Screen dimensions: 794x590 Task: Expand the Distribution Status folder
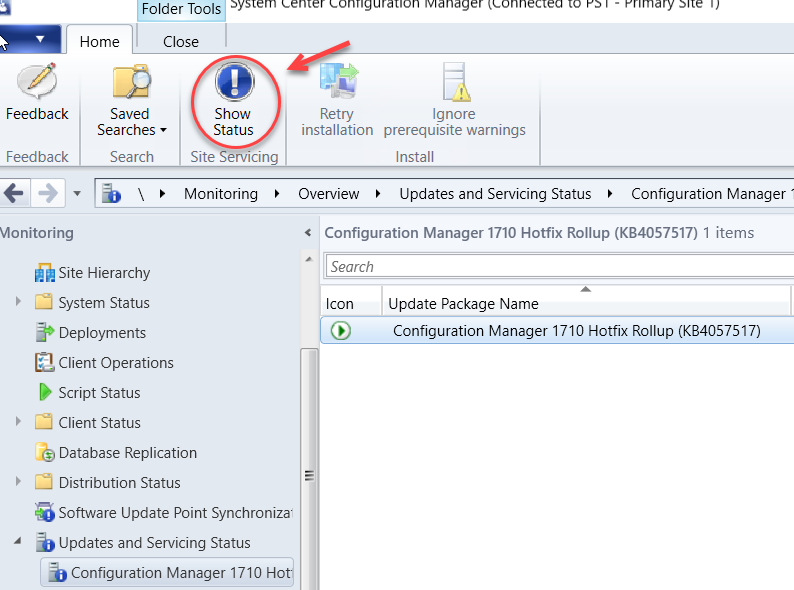(18, 481)
